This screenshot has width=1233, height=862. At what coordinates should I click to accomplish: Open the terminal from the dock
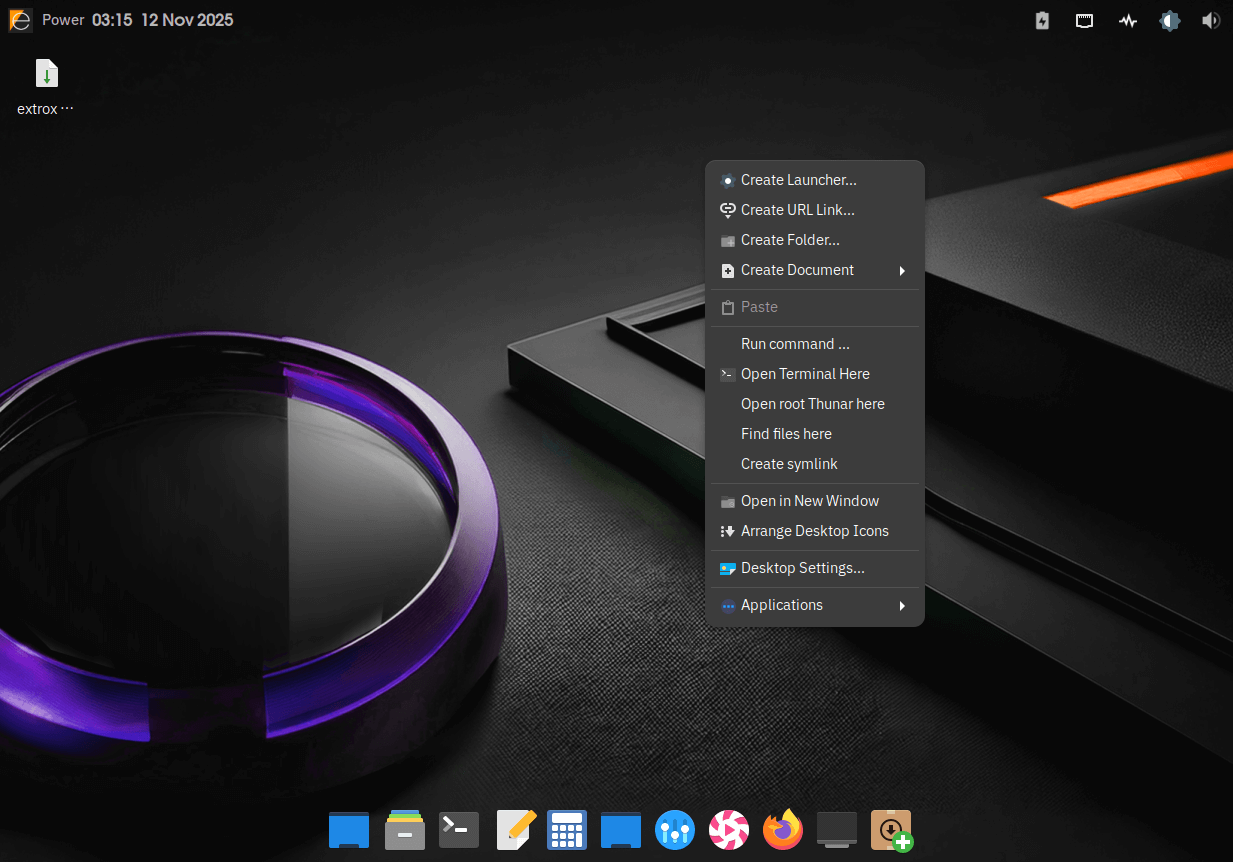click(459, 830)
